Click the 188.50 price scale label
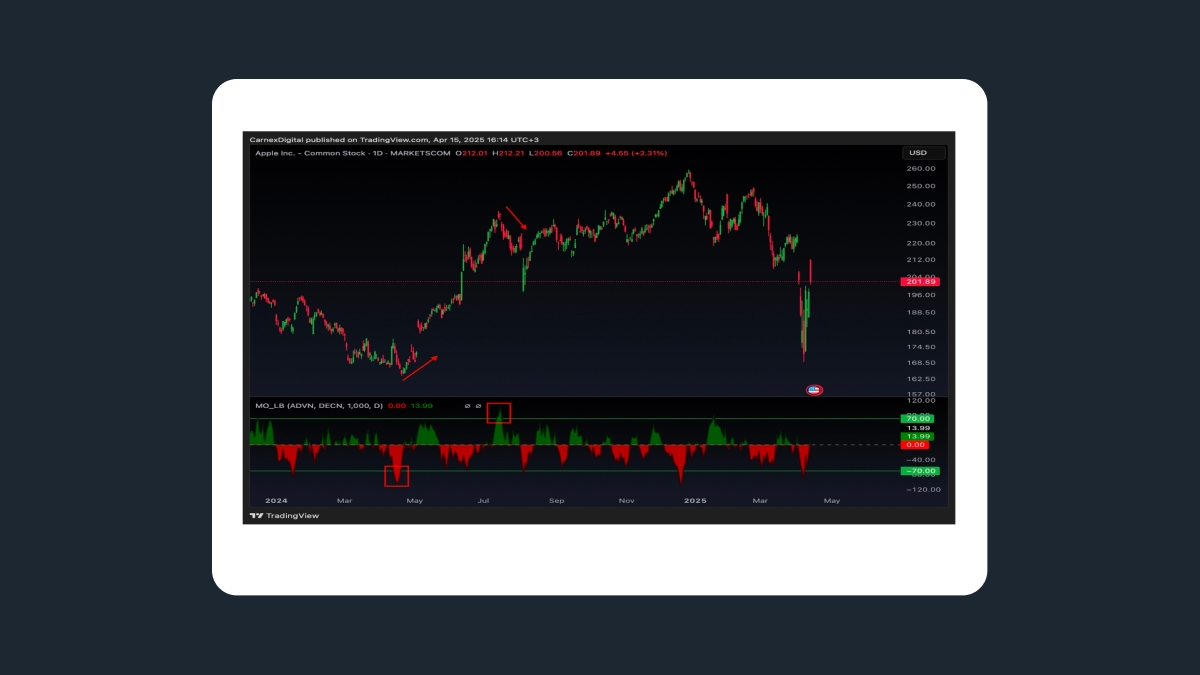Viewport: 1200px width, 675px height. click(921, 313)
